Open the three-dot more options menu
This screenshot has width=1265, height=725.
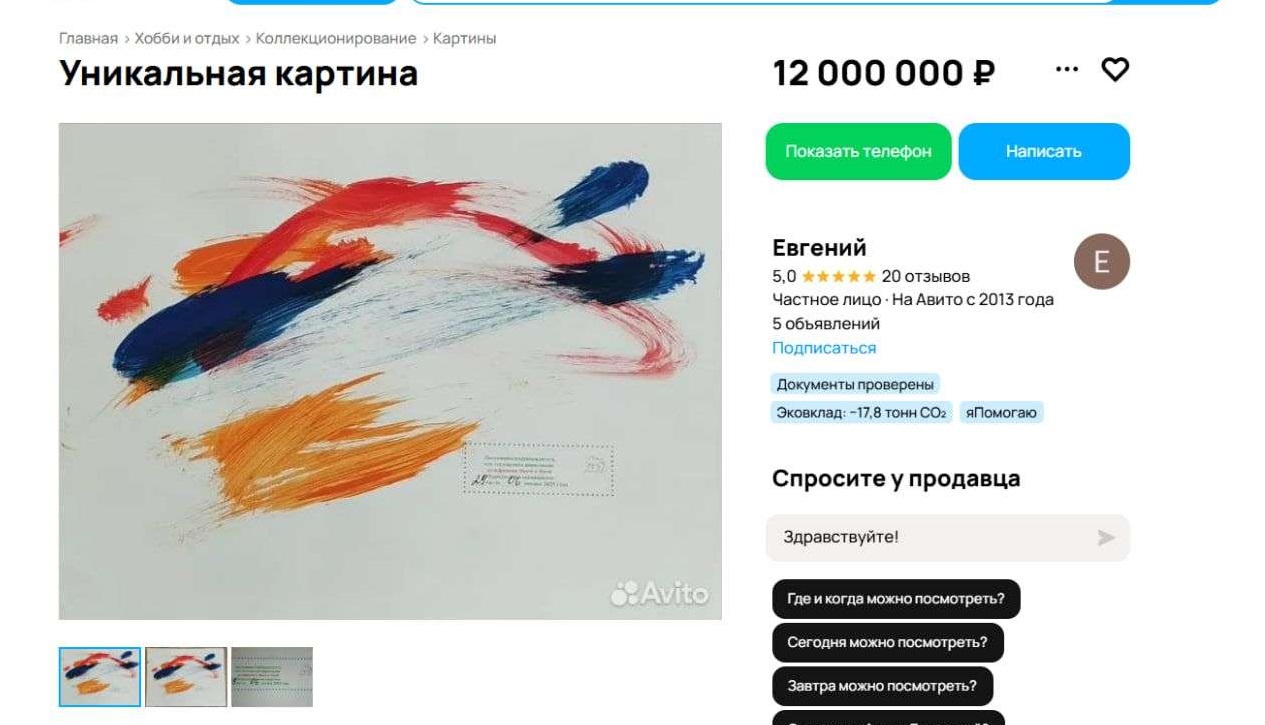pyautogui.click(x=1067, y=70)
